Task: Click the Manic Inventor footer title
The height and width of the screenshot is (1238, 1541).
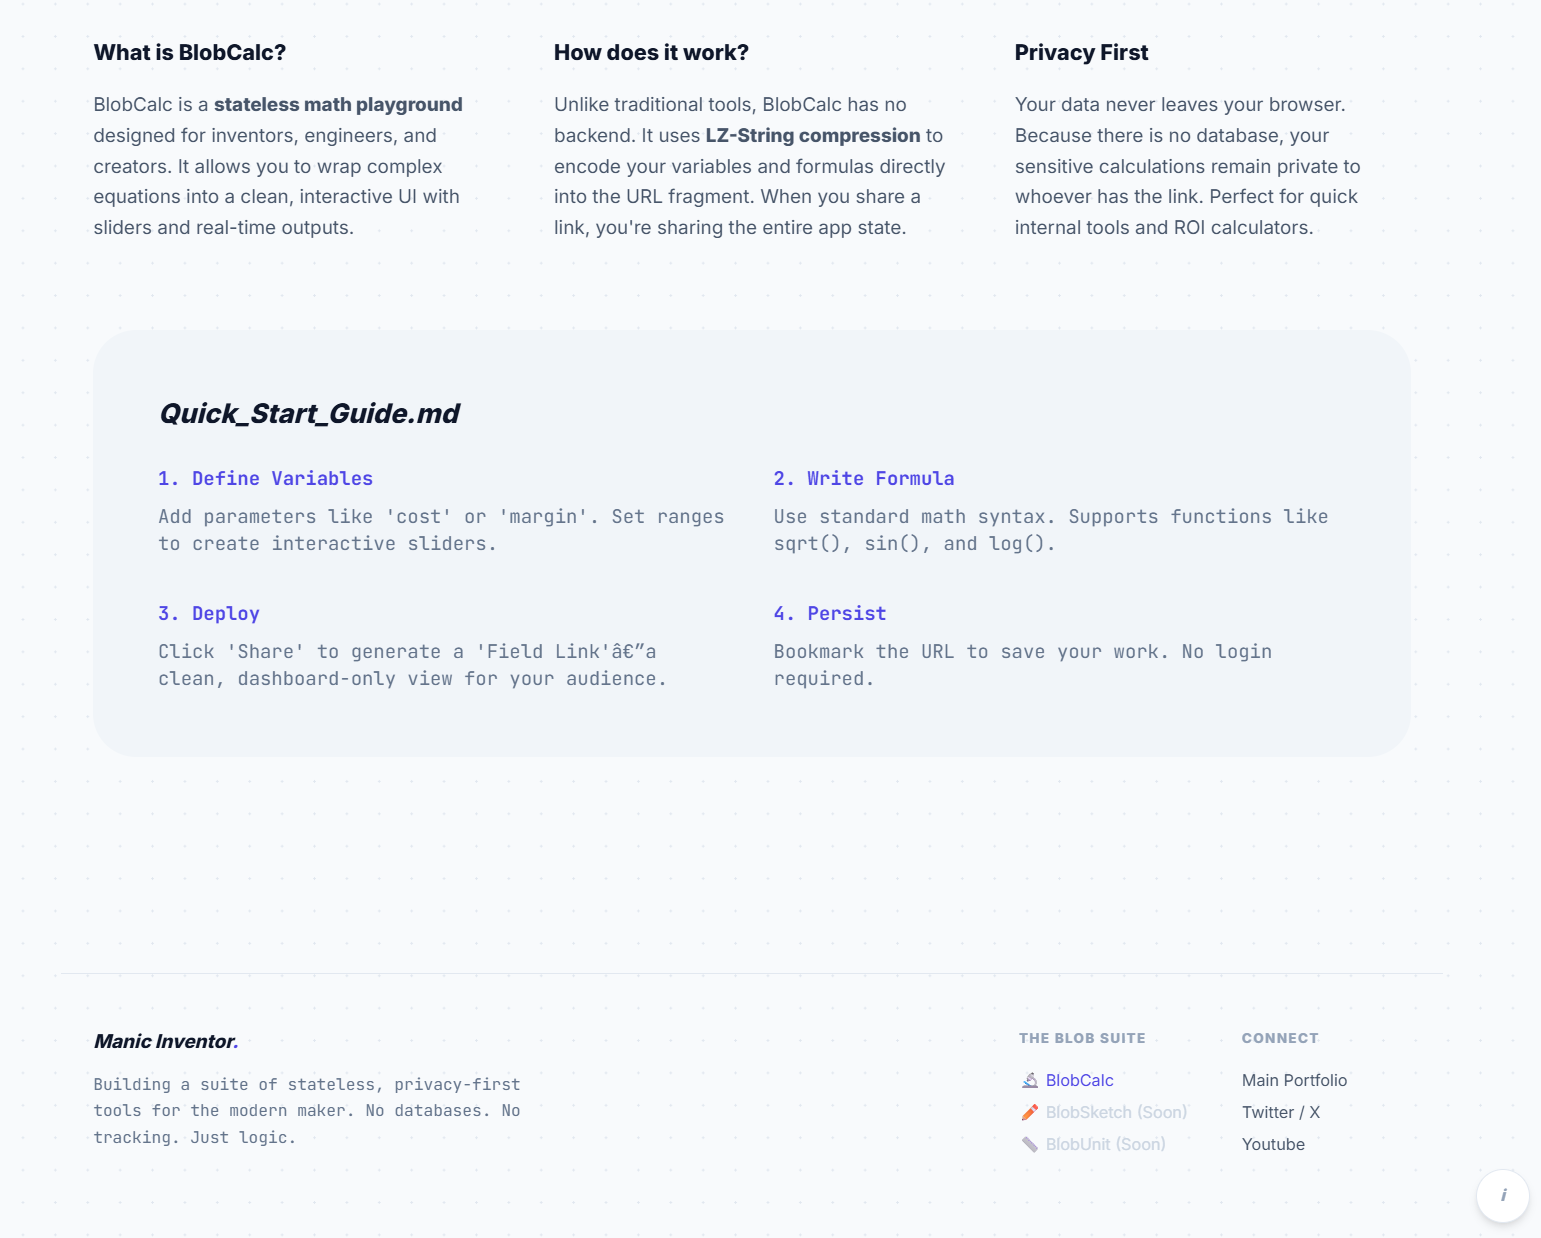Action: click(163, 1041)
